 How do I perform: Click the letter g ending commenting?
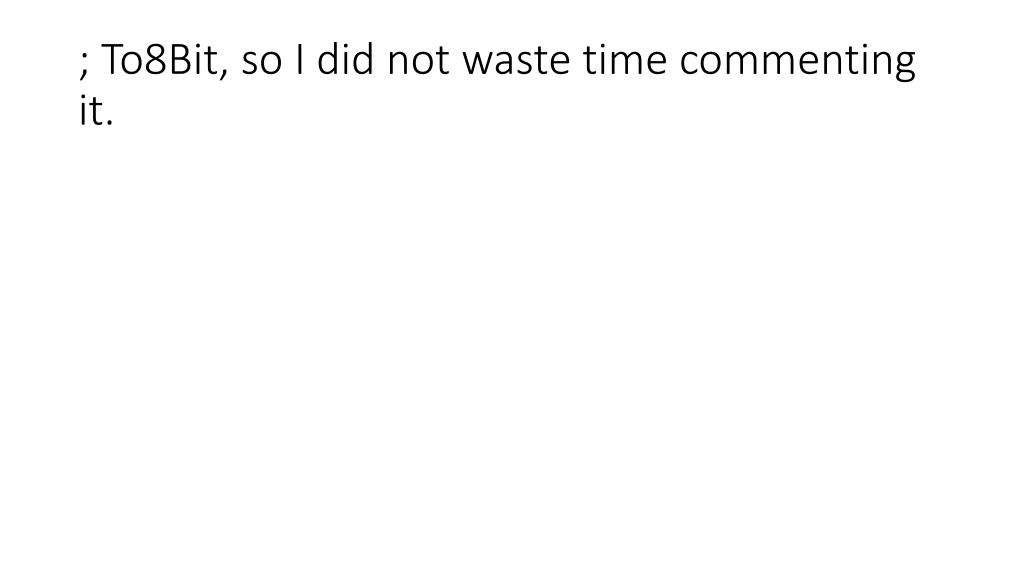click(x=903, y=67)
